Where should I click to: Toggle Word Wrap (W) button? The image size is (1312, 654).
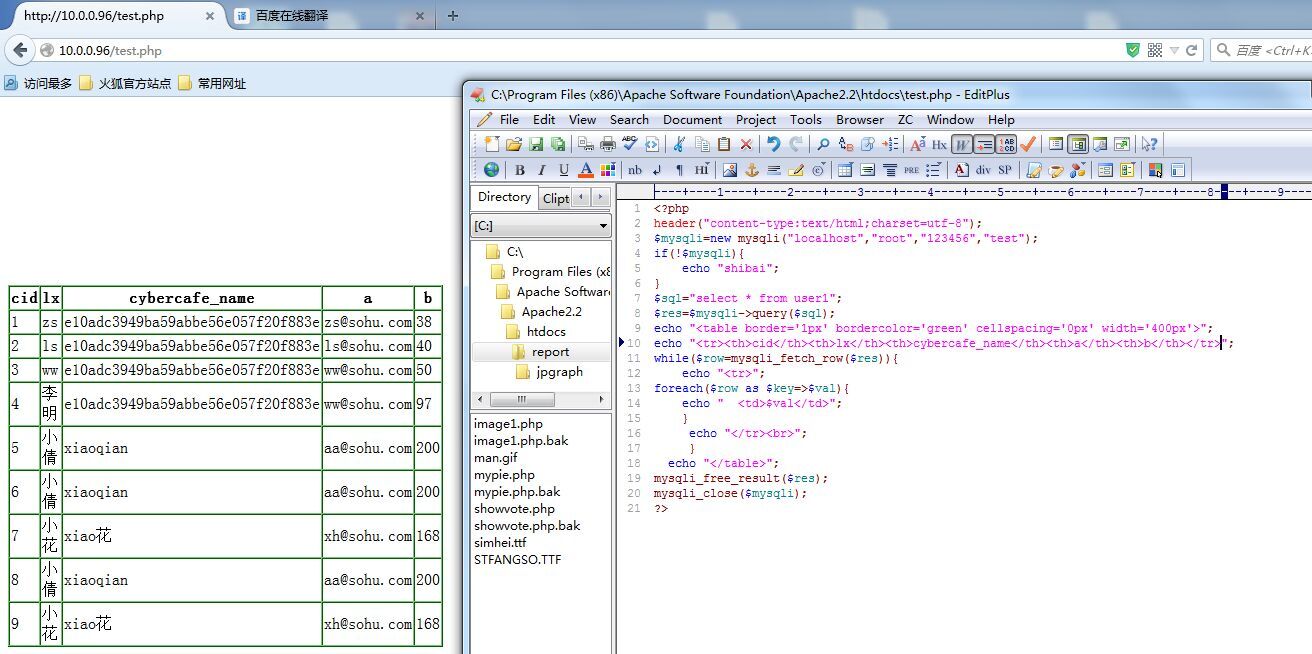click(961, 144)
